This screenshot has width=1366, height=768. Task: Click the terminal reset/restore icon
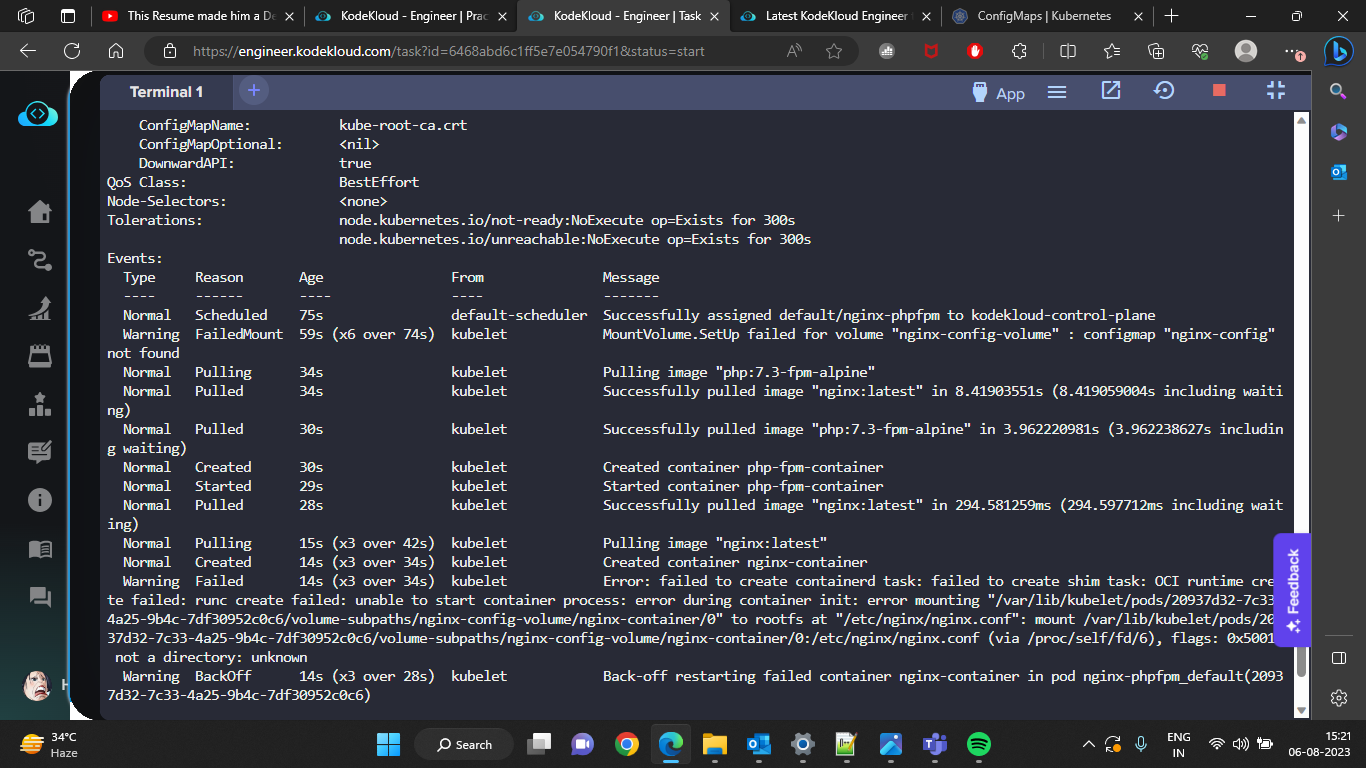point(1164,91)
